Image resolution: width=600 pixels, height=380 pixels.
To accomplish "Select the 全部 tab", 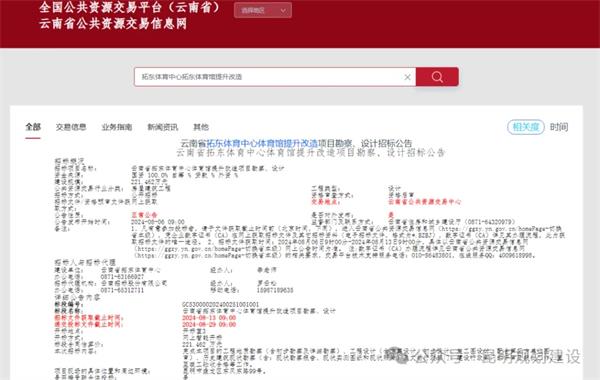I will (x=33, y=127).
